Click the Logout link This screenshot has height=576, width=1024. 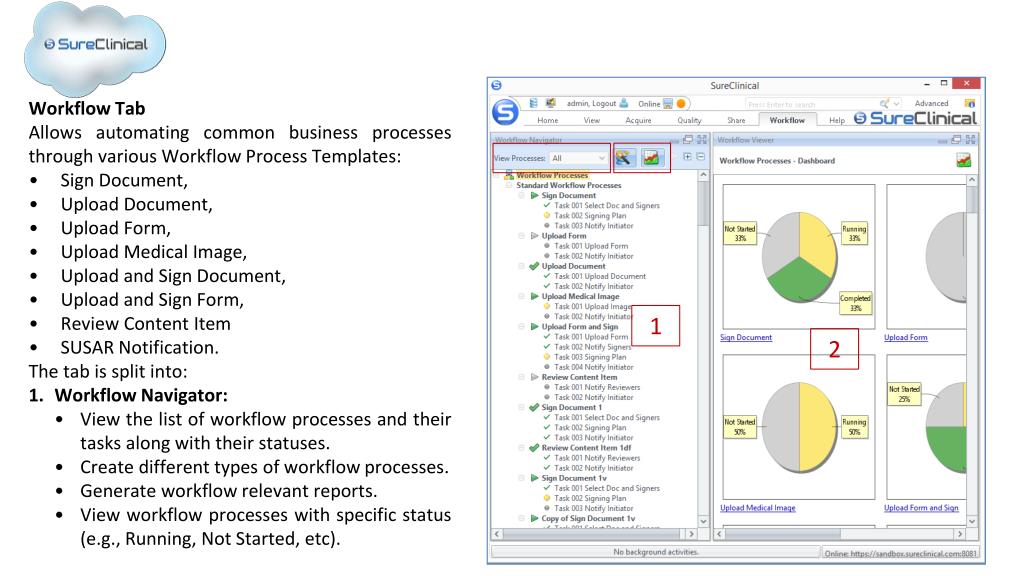604,103
